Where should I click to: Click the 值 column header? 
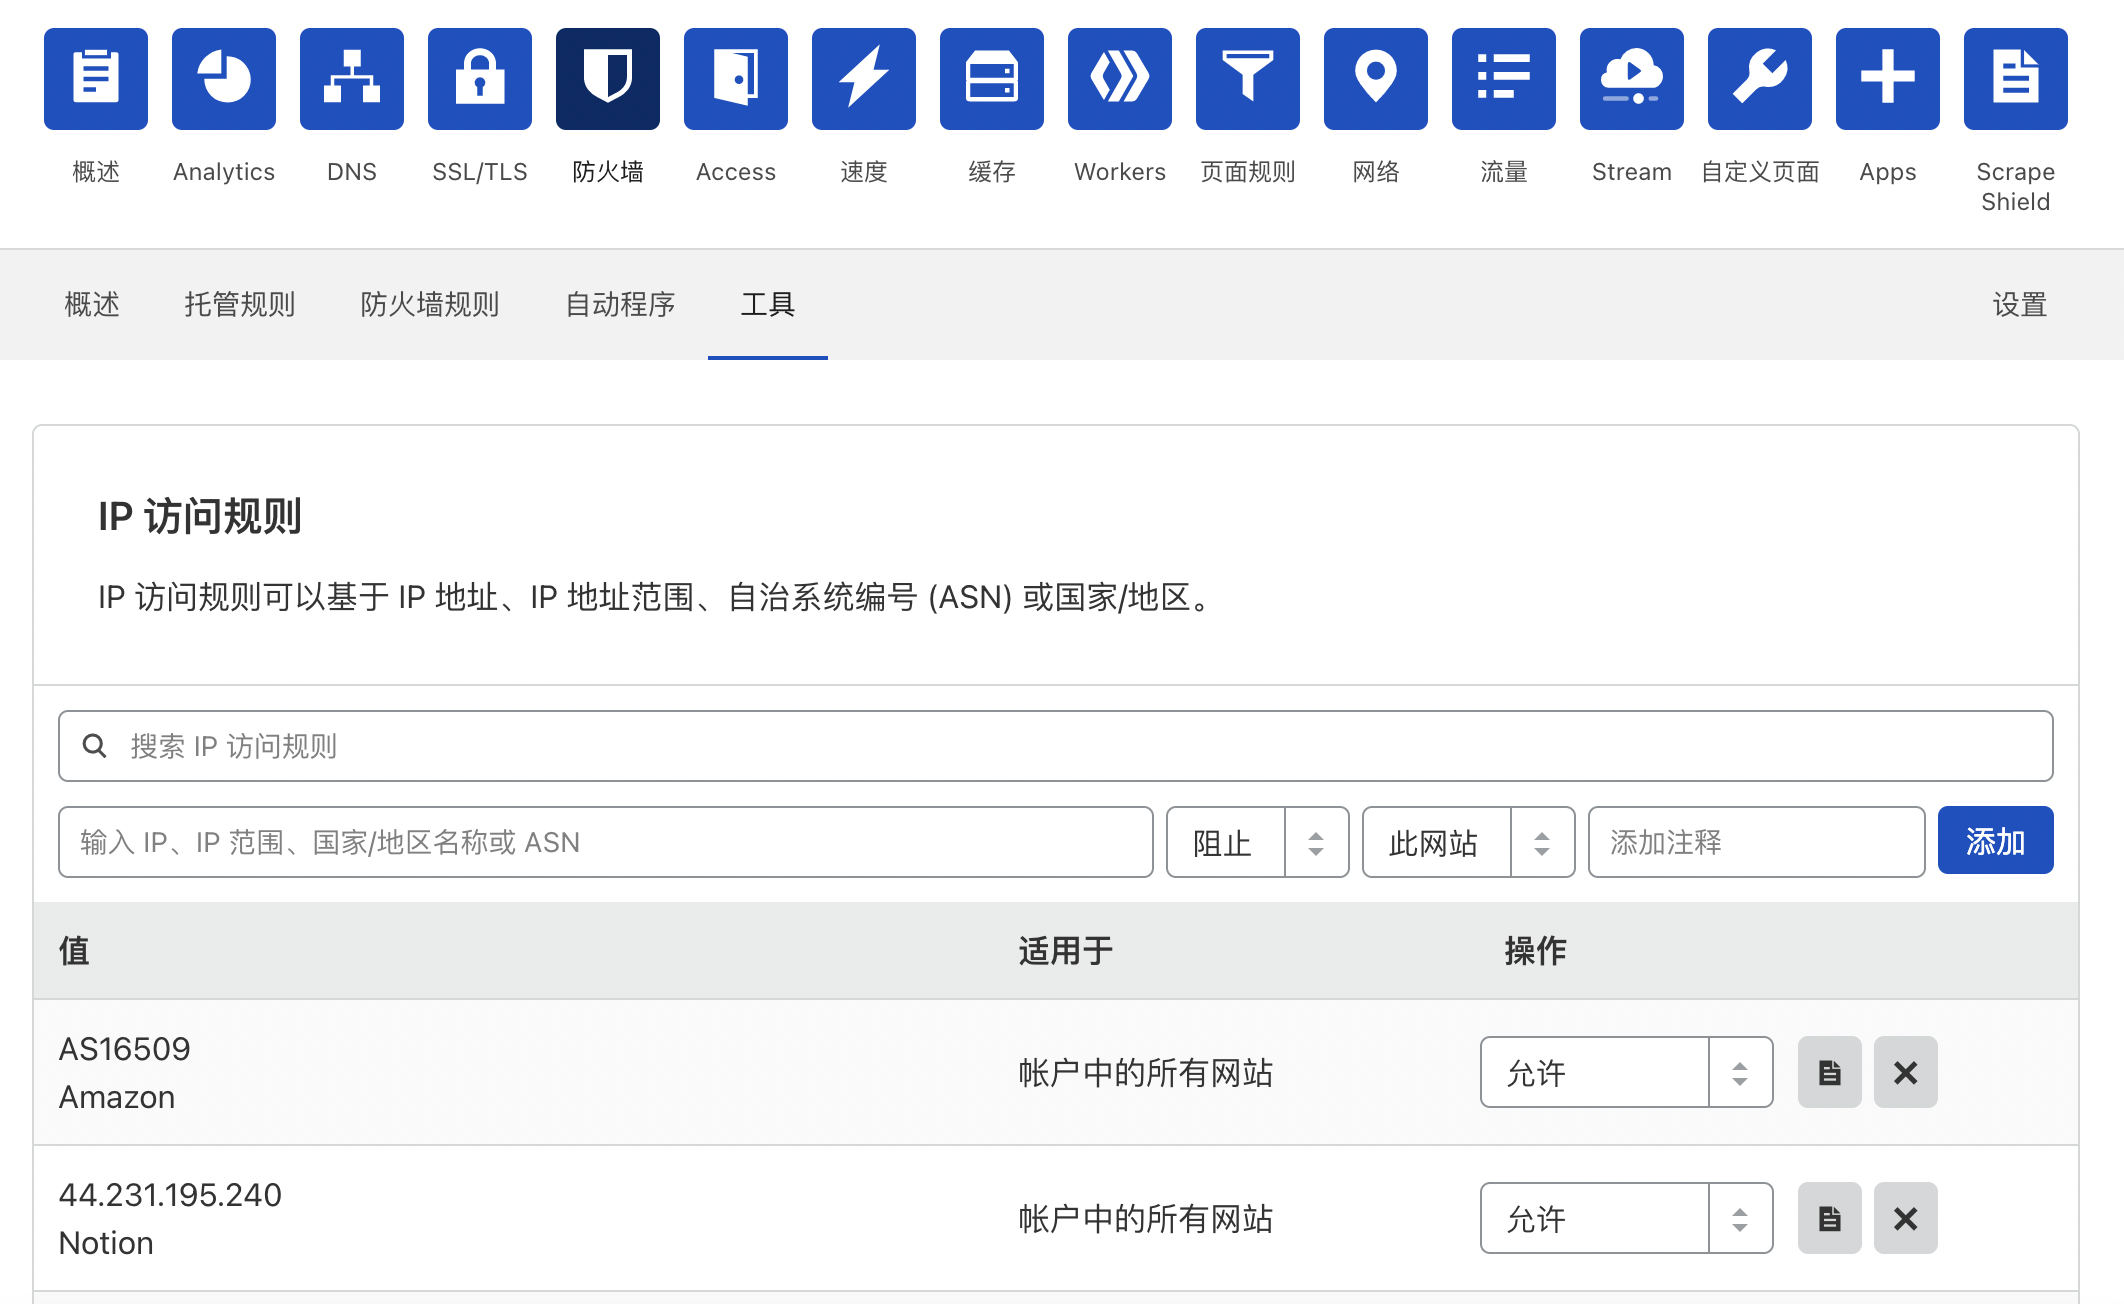tap(75, 951)
